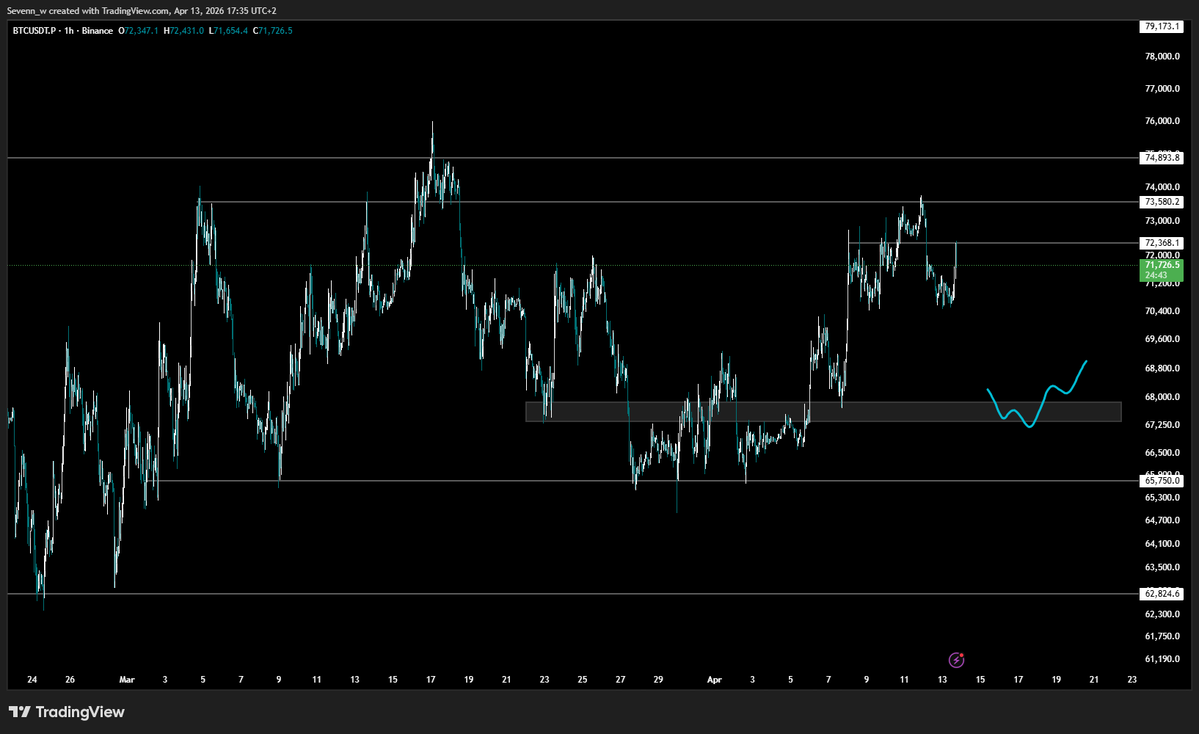Click the BTCUSDT.P symbol title
Image resolution: width=1199 pixels, height=734 pixels.
click(35, 31)
